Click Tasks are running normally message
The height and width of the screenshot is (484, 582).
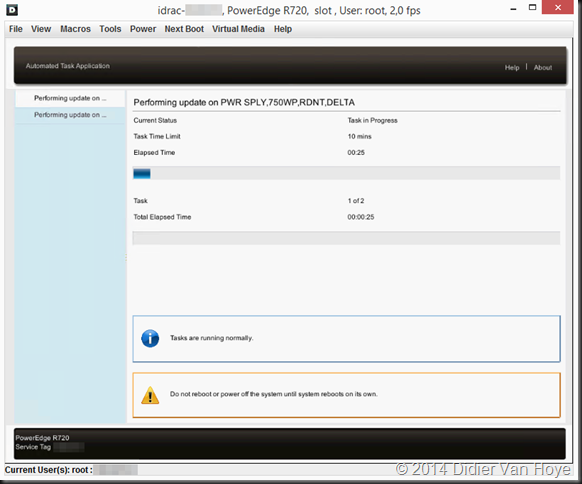[x=212, y=338]
